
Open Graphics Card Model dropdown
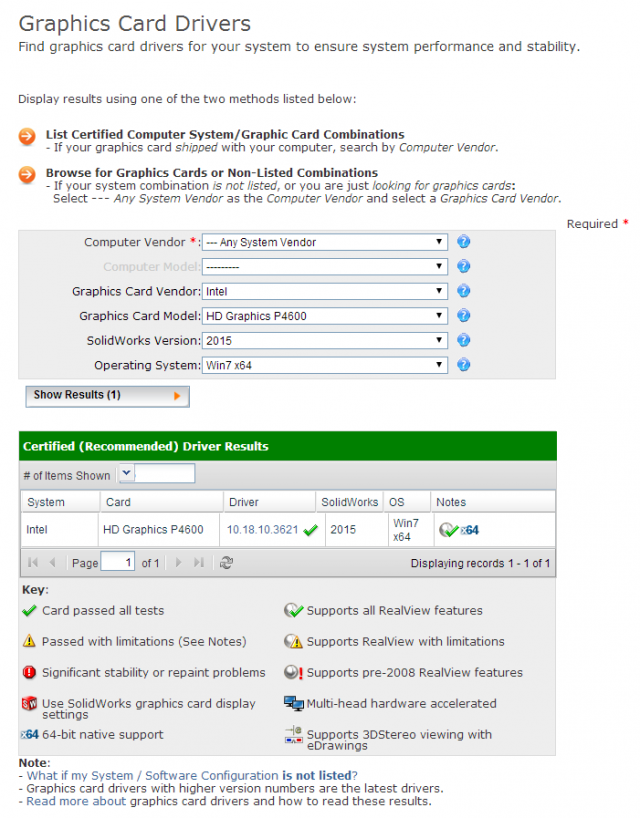(x=325, y=315)
